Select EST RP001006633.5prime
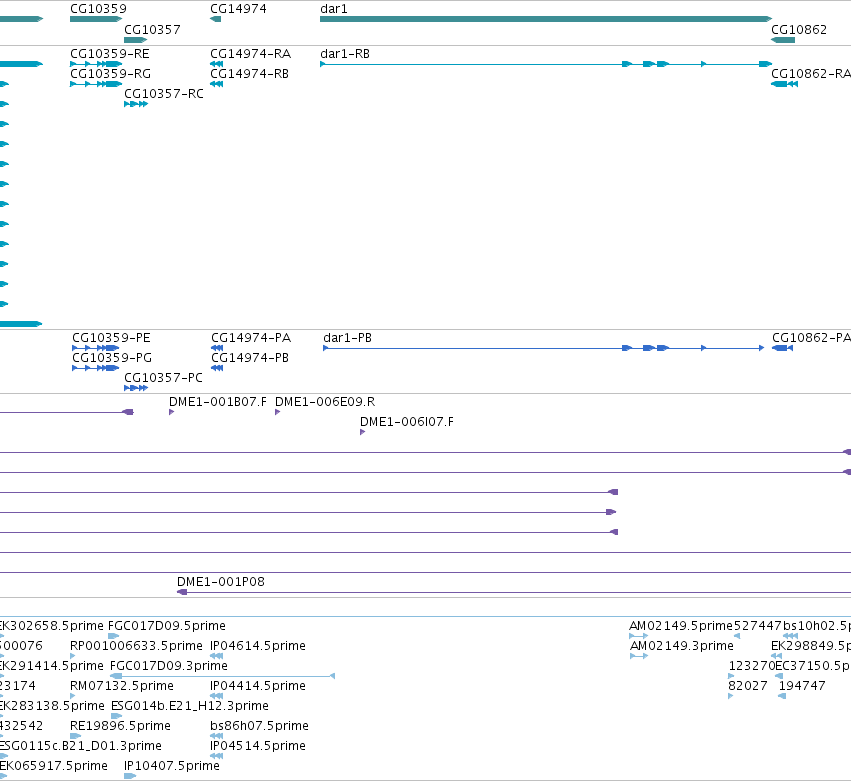 [136, 646]
